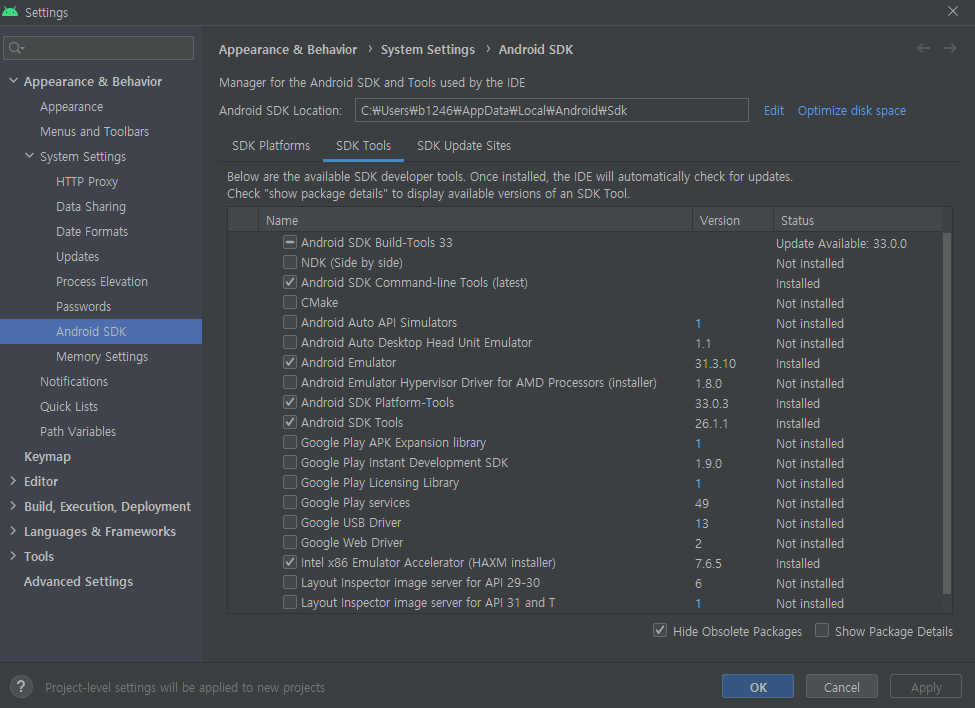
Task: Click Optimize disk space link
Action: (851, 111)
